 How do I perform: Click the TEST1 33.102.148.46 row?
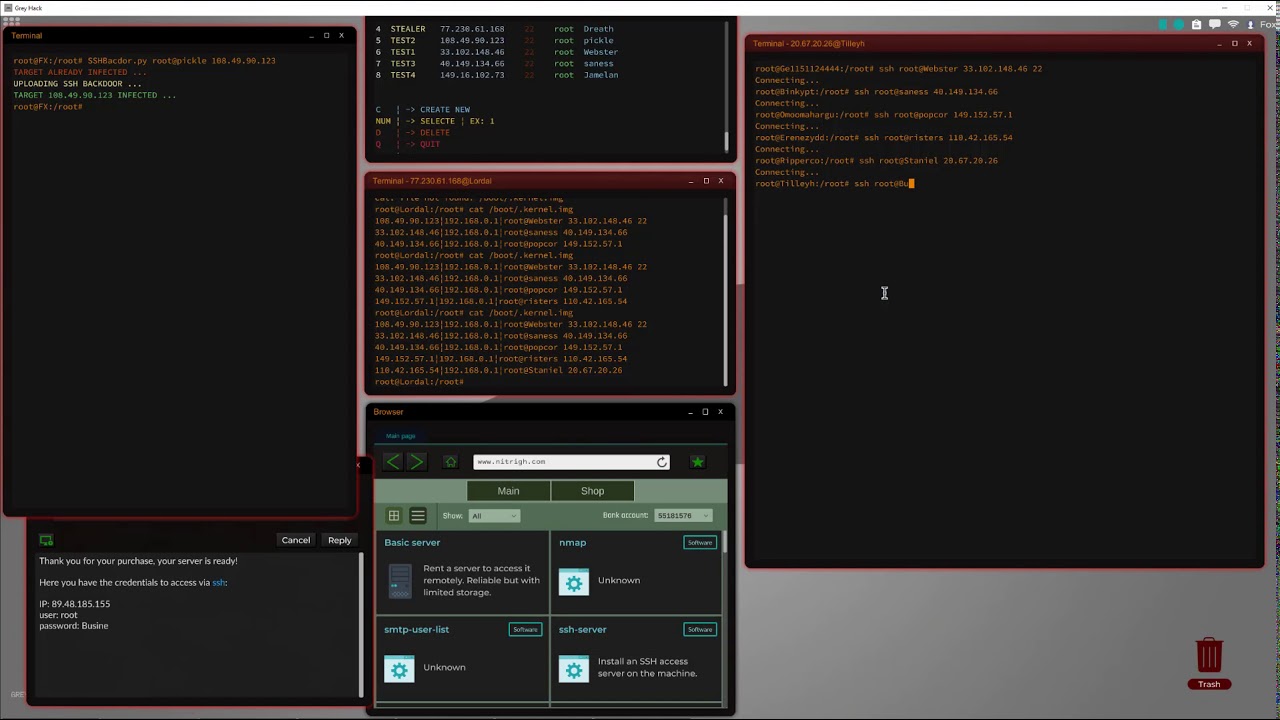point(495,52)
